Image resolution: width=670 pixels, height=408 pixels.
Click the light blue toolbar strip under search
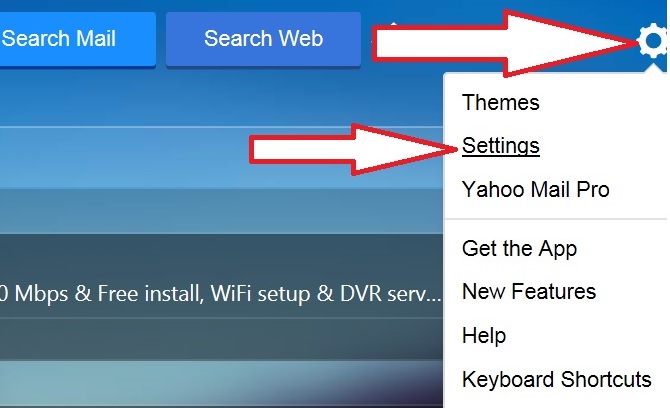pyautogui.click(x=221, y=157)
